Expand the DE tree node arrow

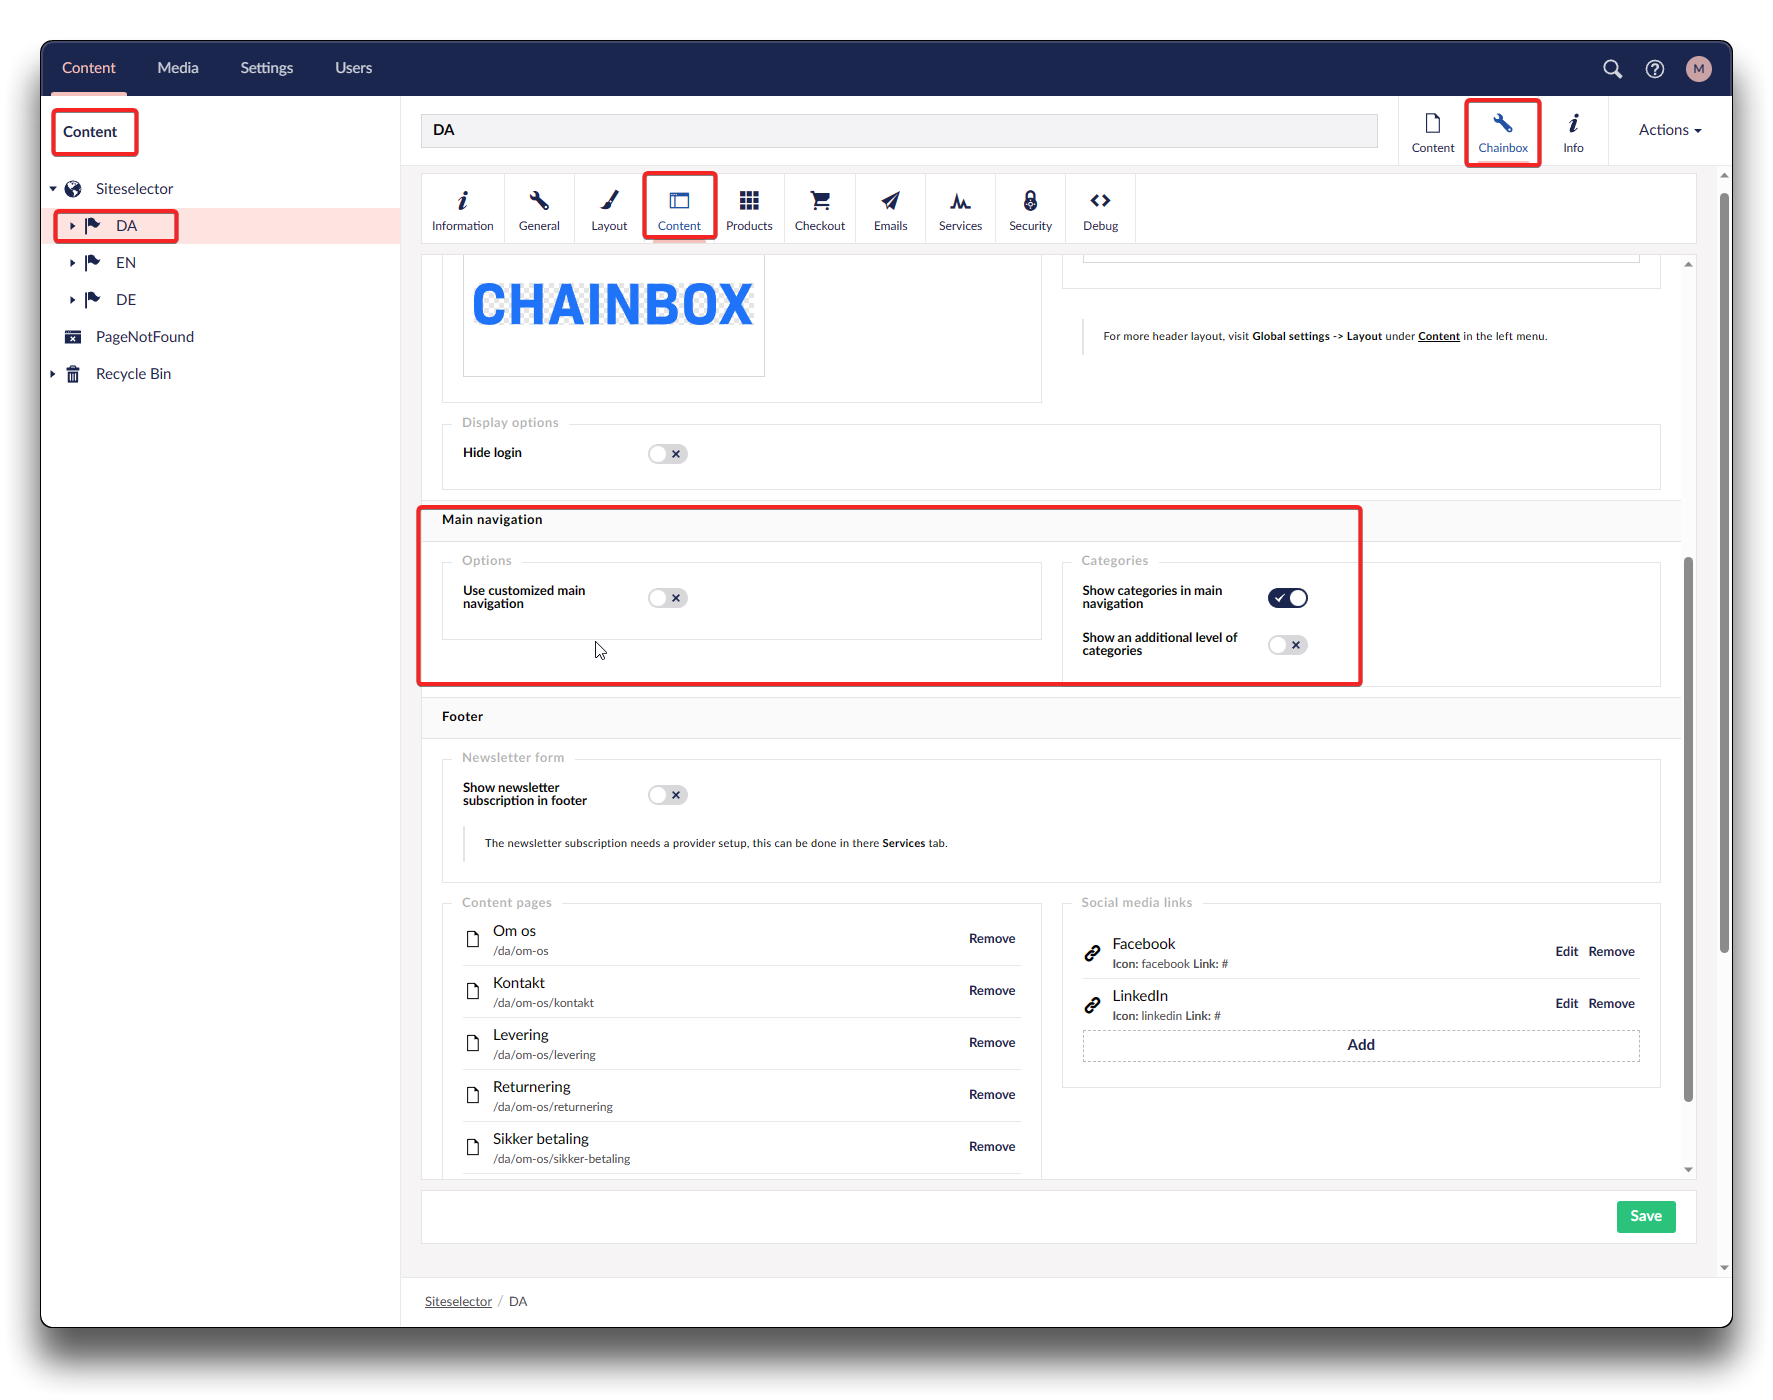click(x=72, y=300)
